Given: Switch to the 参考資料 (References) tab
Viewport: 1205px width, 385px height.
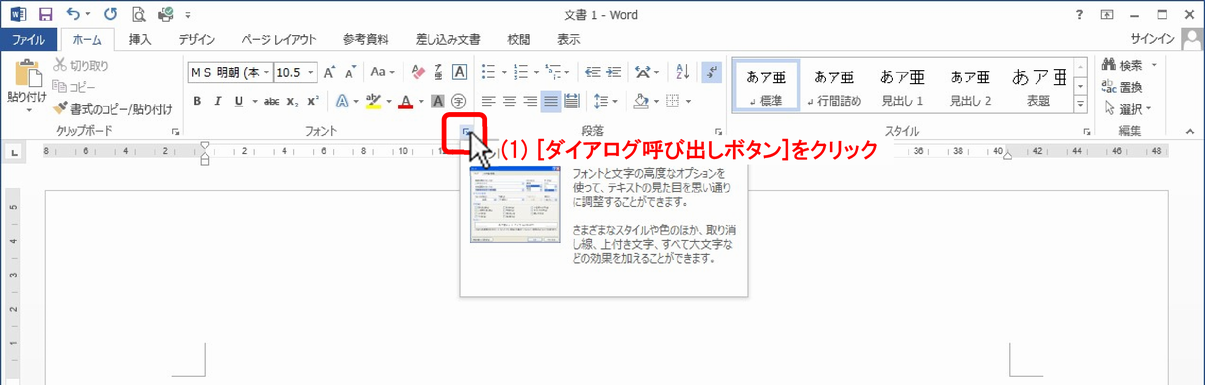Looking at the screenshot, I should point(366,40).
